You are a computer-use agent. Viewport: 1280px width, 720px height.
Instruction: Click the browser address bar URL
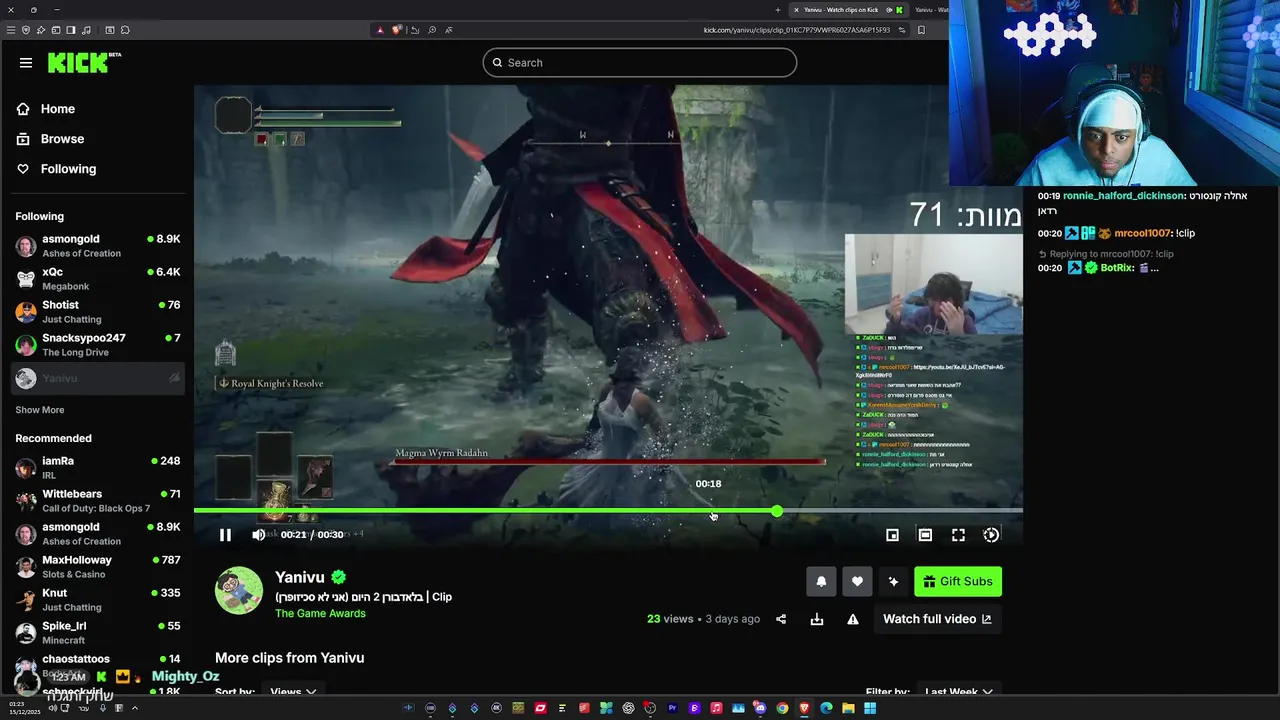[x=796, y=30]
